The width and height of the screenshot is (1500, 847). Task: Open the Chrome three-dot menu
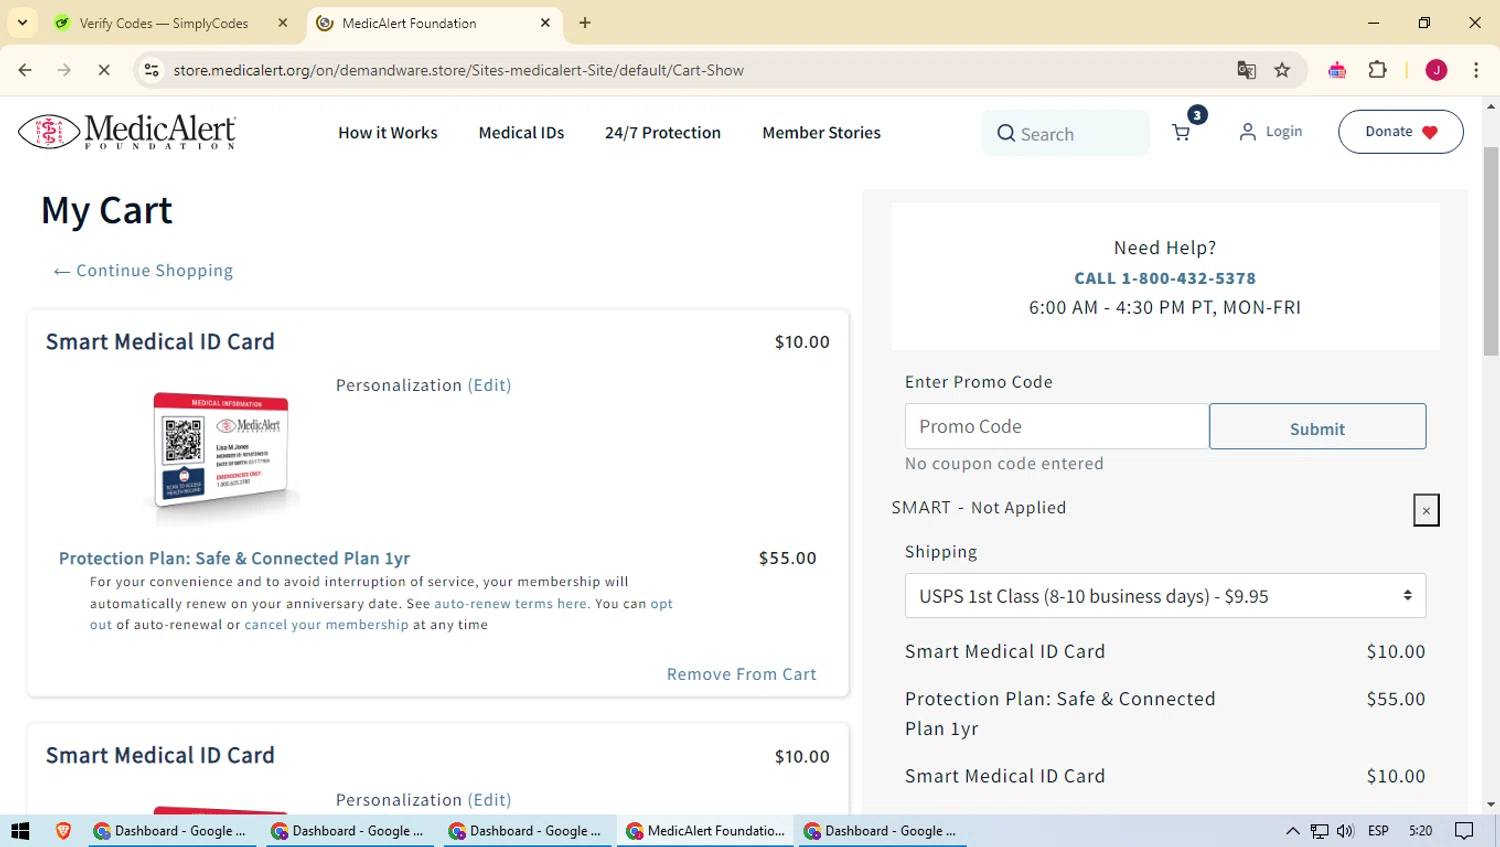[1476, 70]
